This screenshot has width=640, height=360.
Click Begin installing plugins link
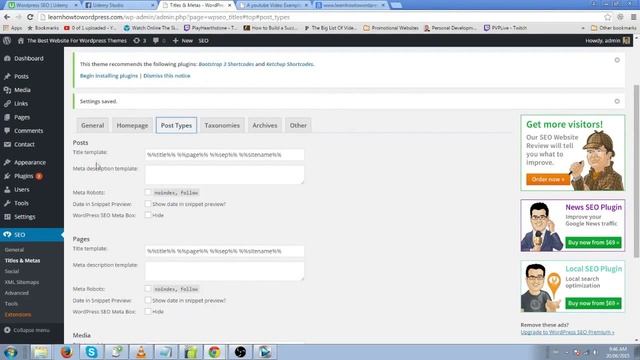coord(109,76)
